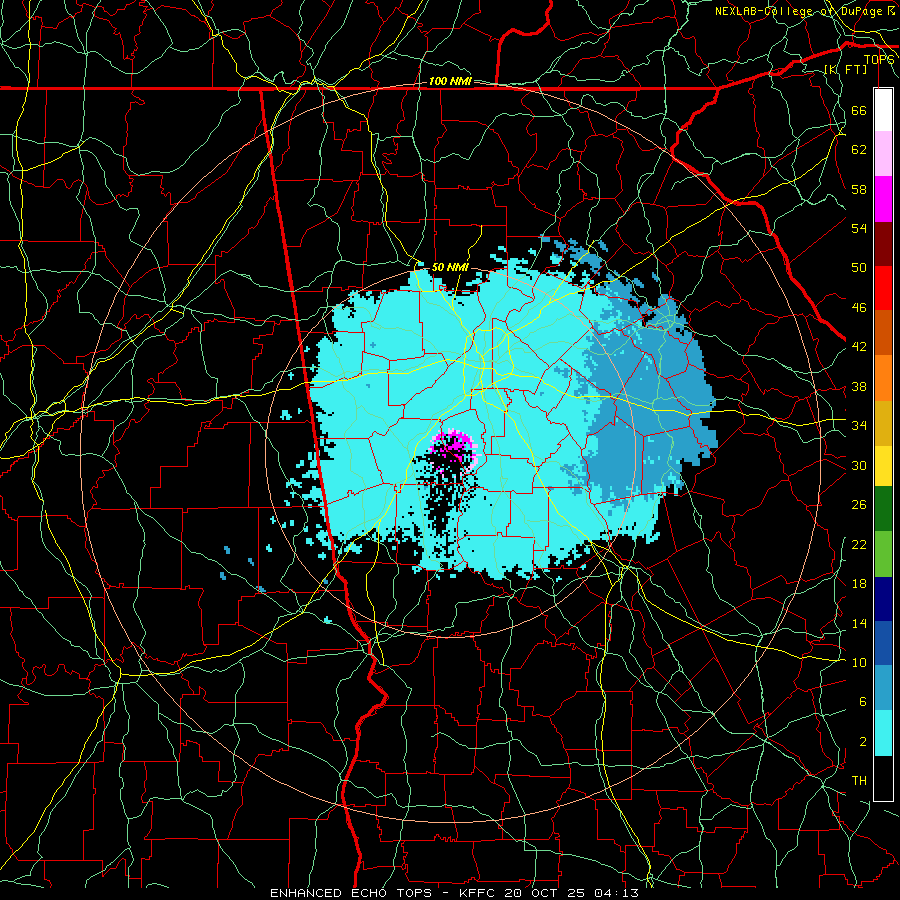Screen dimensions: 900x900
Task: Click the navy blue legend swatch
Action: click(x=883, y=599)
